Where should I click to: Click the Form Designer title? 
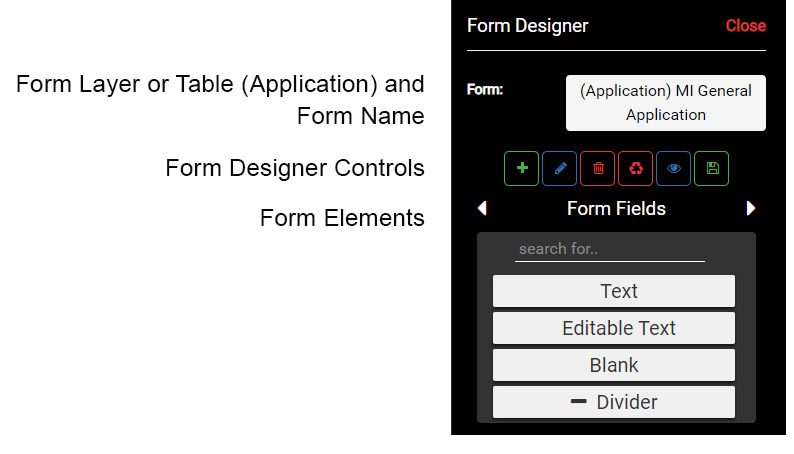tap(528, 26)
